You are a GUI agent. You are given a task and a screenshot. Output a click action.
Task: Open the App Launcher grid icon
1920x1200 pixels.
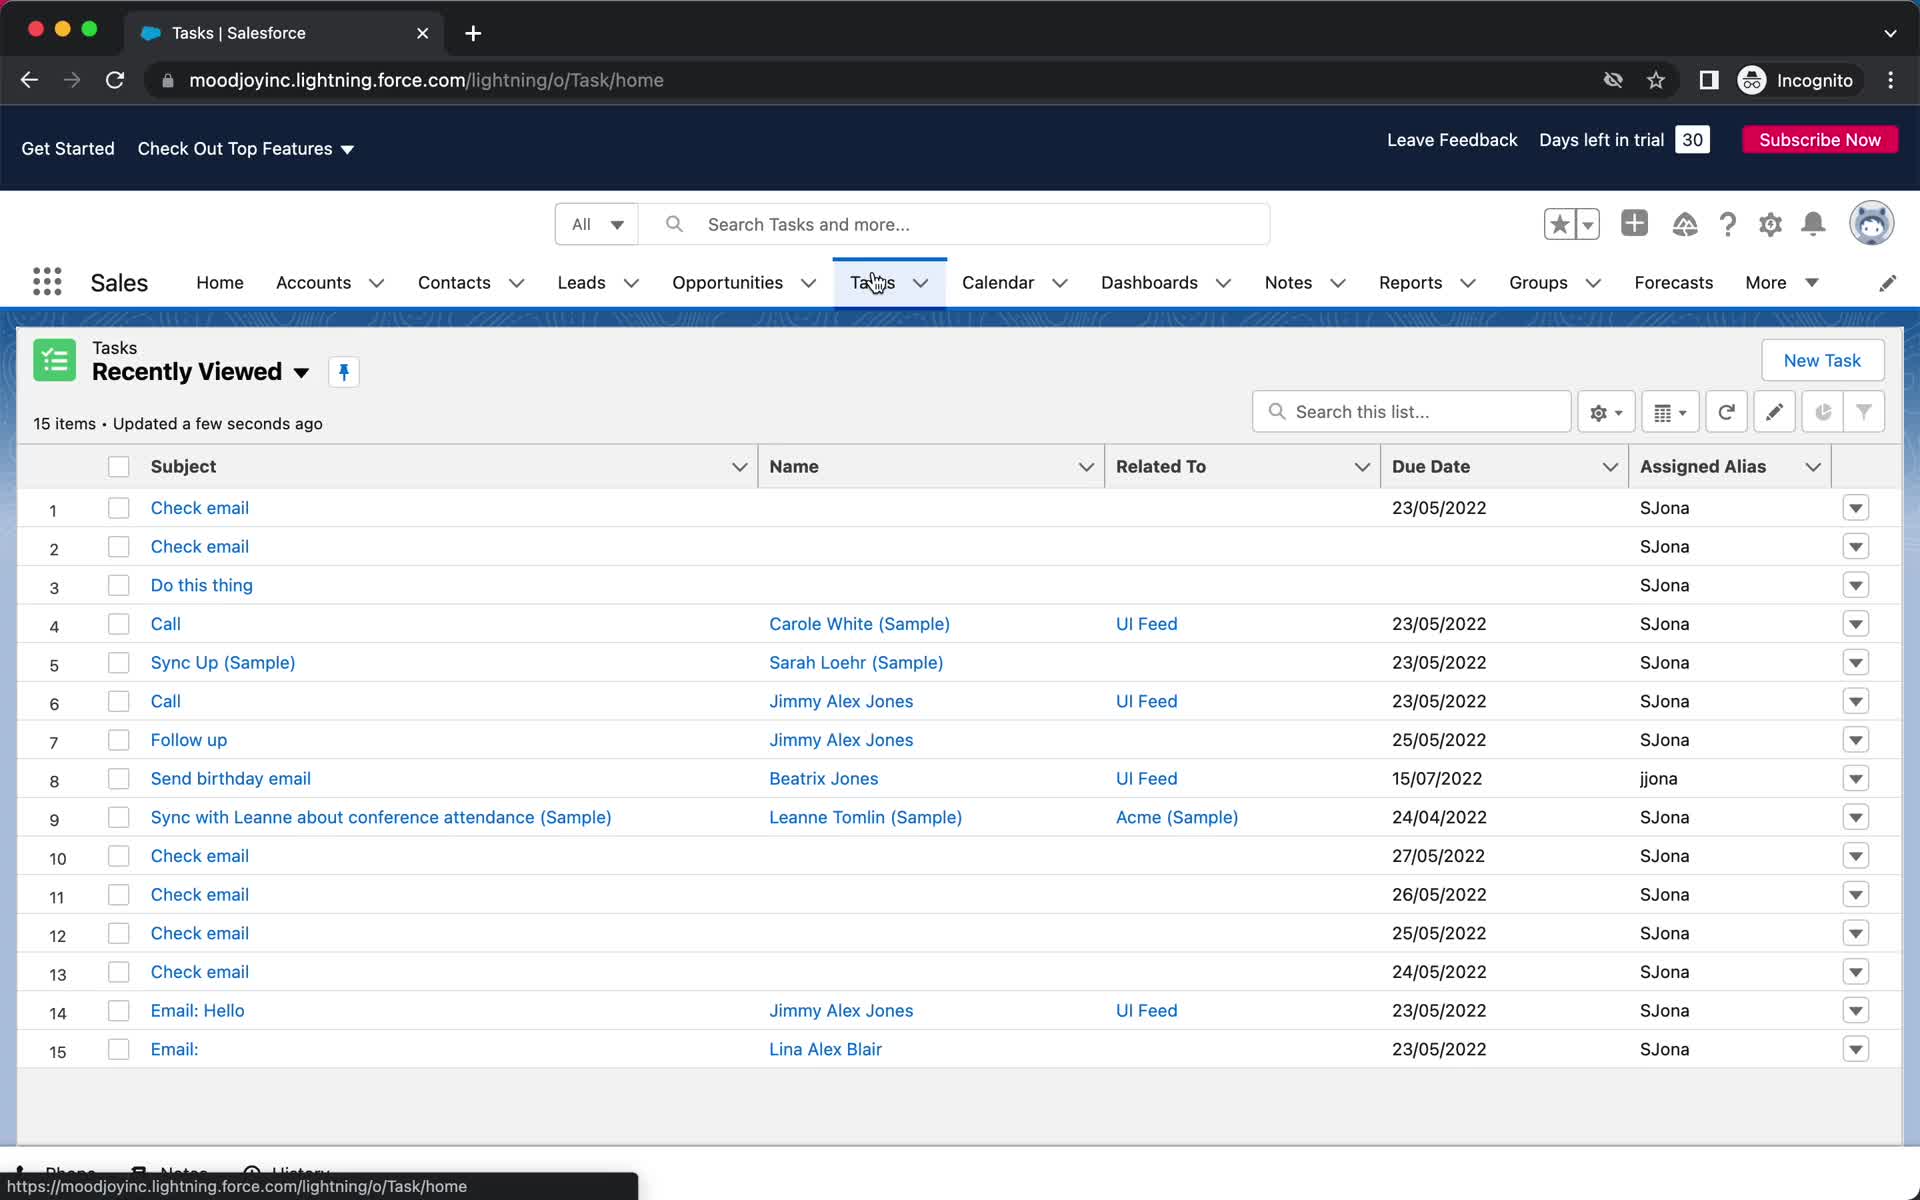[47, 282]
